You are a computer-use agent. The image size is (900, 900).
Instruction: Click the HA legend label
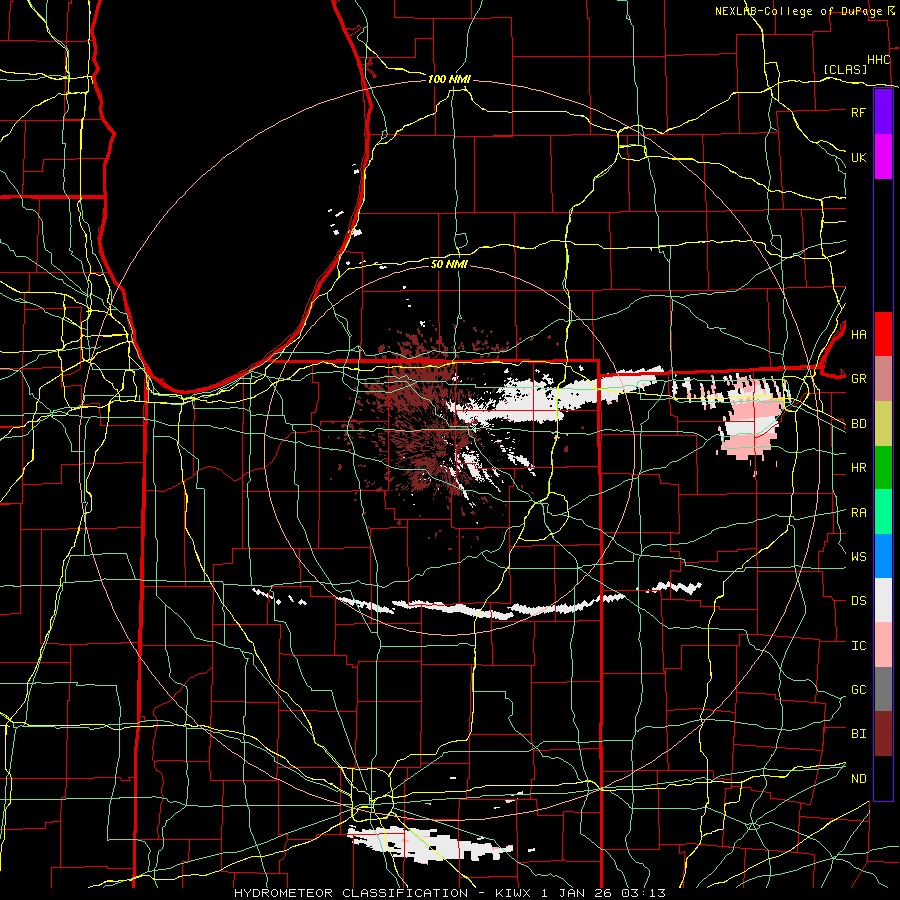point(858,334)
